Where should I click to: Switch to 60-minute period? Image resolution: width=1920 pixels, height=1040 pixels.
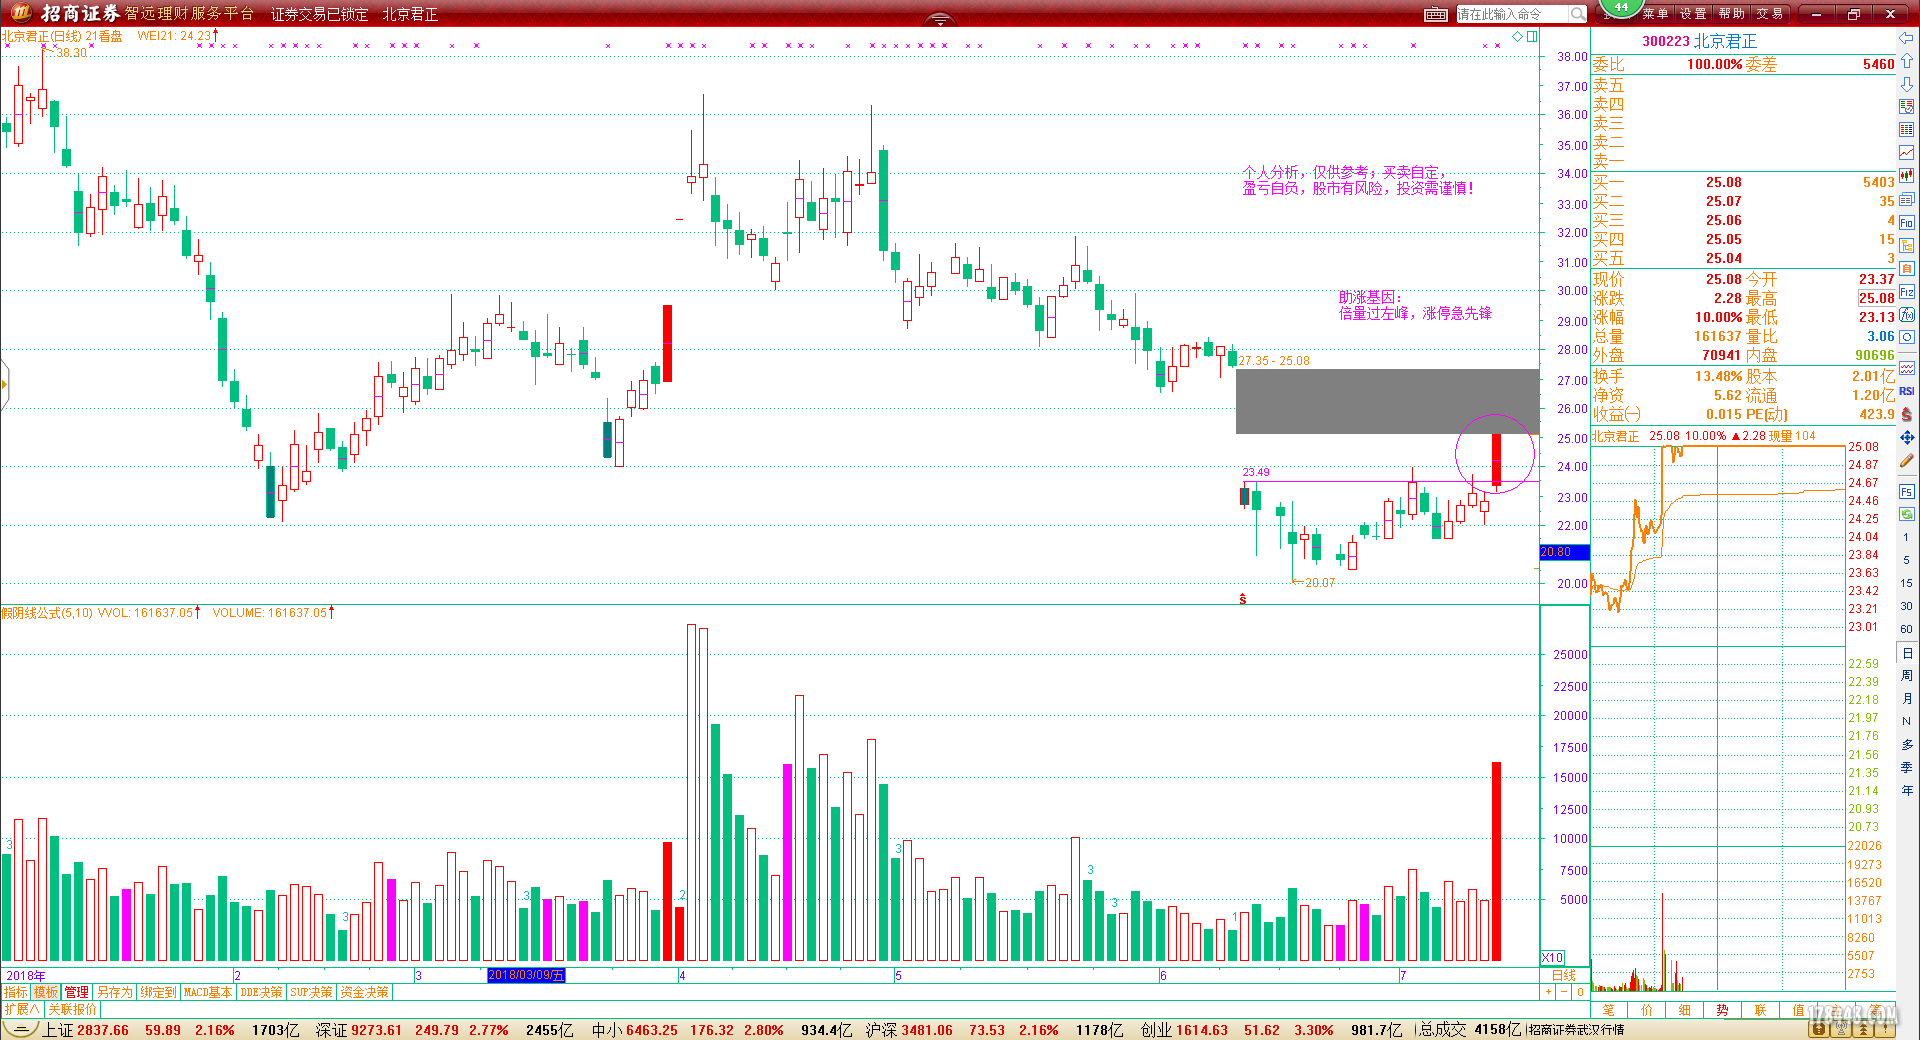1907,630
